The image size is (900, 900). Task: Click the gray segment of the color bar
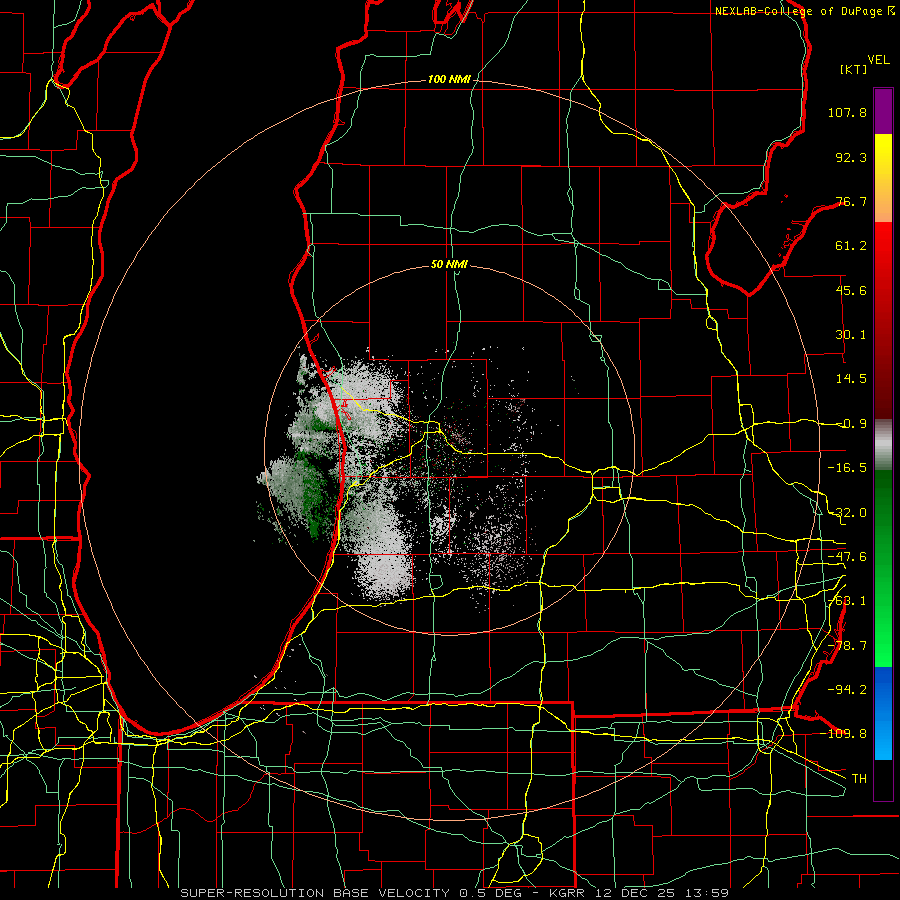coord(883,443)
